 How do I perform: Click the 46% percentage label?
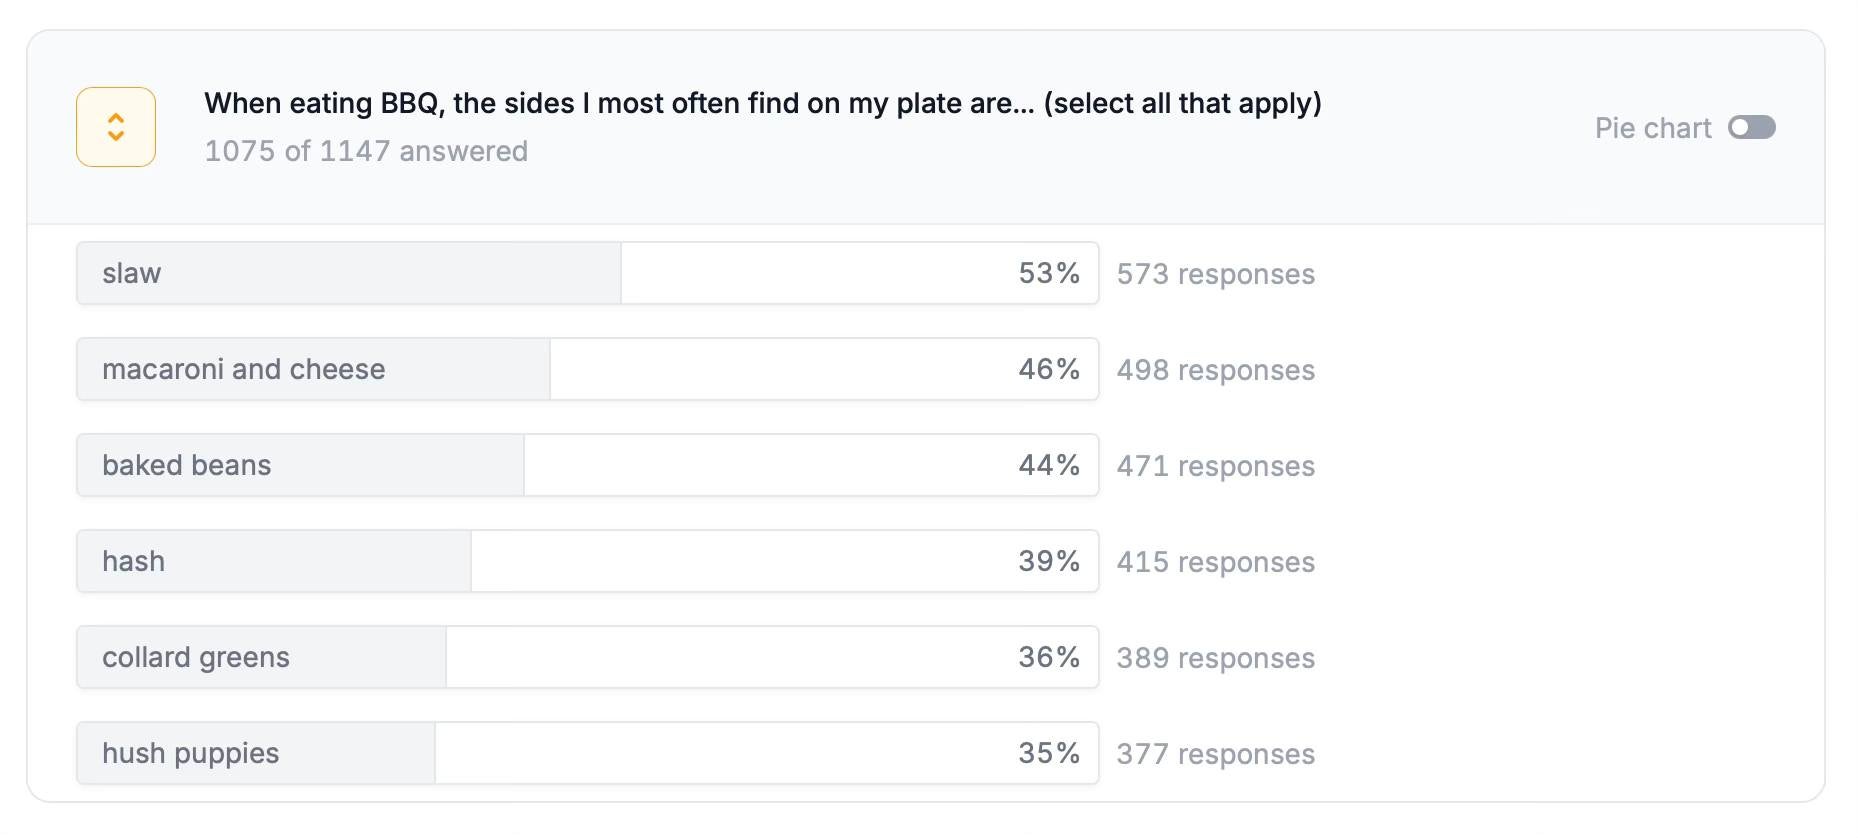tap(1049, 369)
